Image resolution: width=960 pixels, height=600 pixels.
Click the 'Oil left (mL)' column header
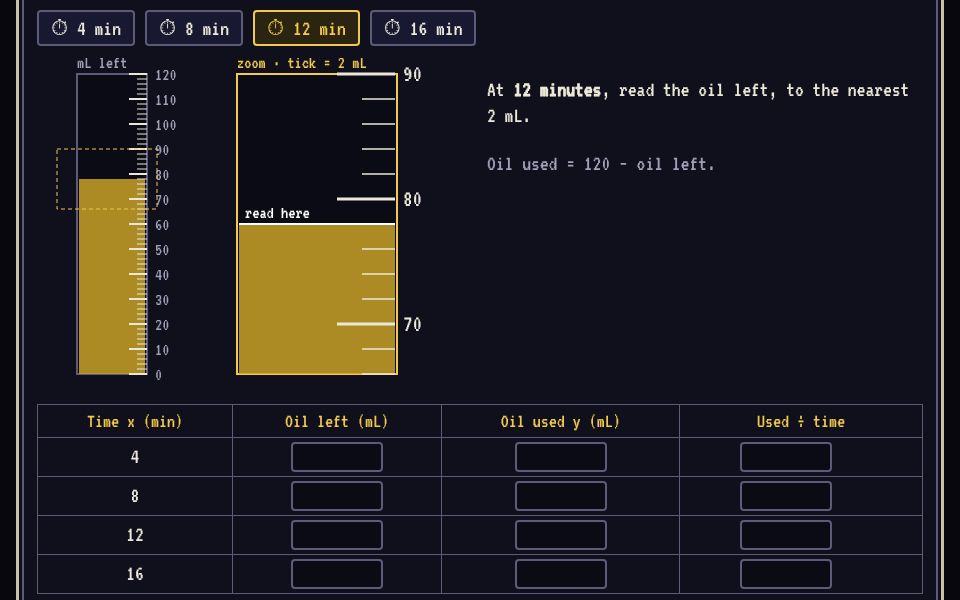[x=336, y=422]
